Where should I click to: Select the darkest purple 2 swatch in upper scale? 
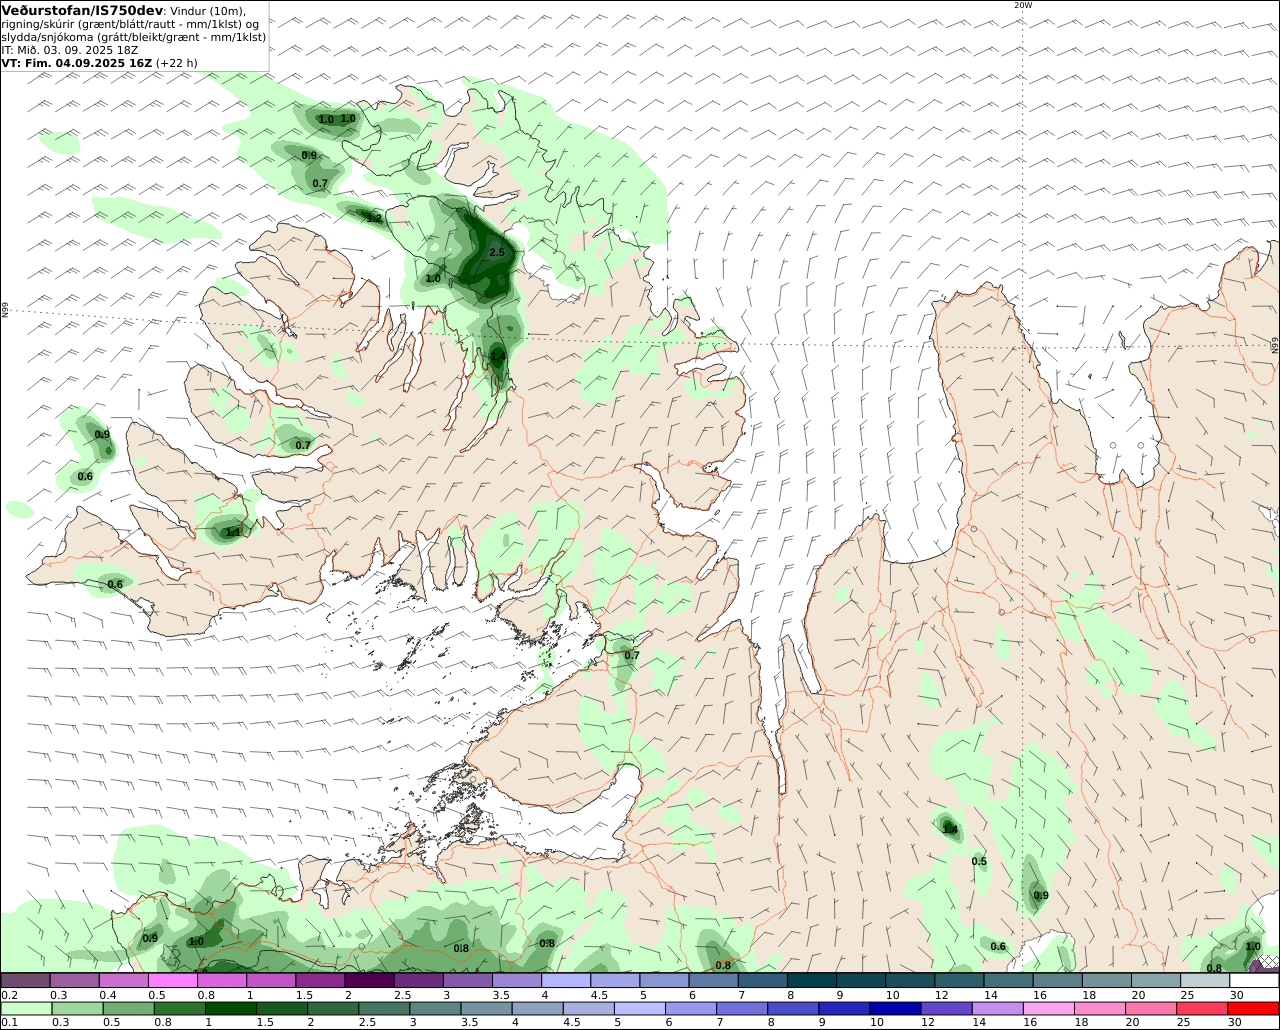coord(369,980)
